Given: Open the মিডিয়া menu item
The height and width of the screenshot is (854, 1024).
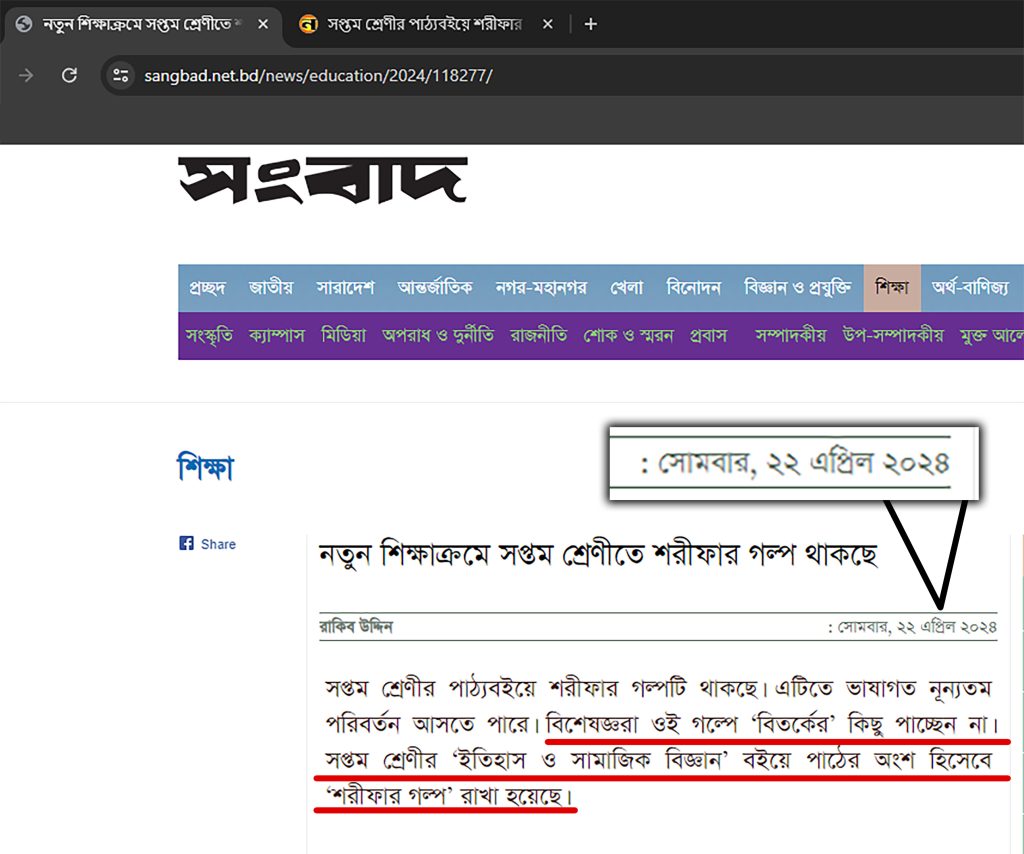Looking at the screenshot, I should click(x=344, y=336).
